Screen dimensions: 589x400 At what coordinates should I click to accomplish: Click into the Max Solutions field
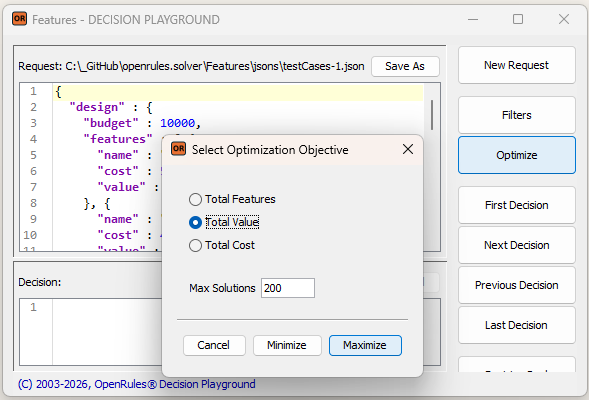(288, 288)
